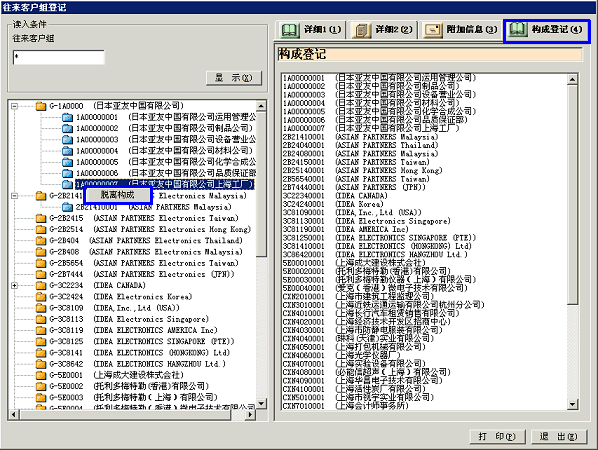Select list row 3C81130001 IDEA Electronics Singapore
This screenshot has width=598, height=450.
tap(367, 221)
